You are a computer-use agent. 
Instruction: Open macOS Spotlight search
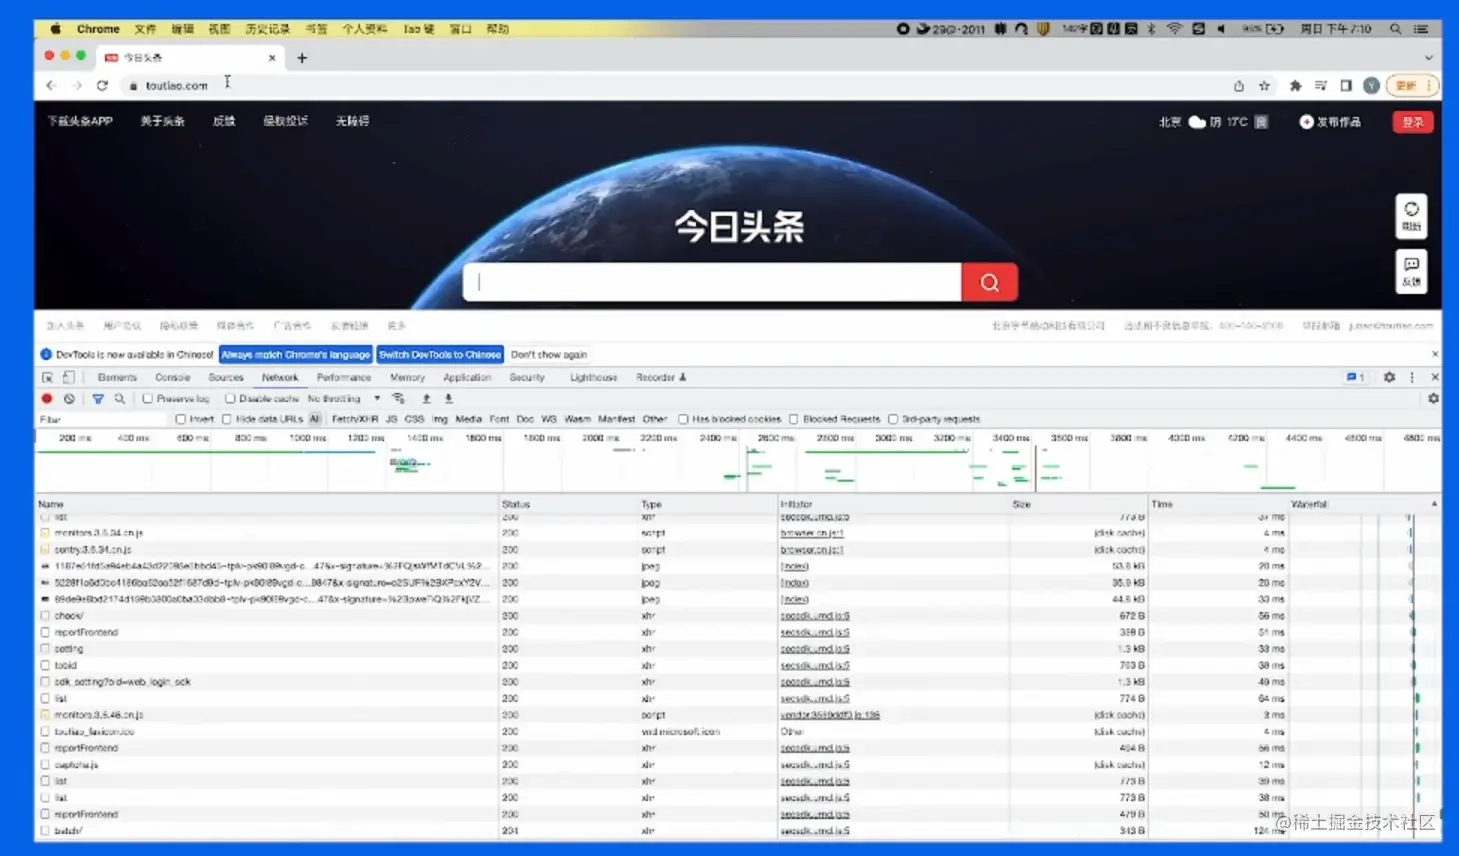click(1395, 29)
